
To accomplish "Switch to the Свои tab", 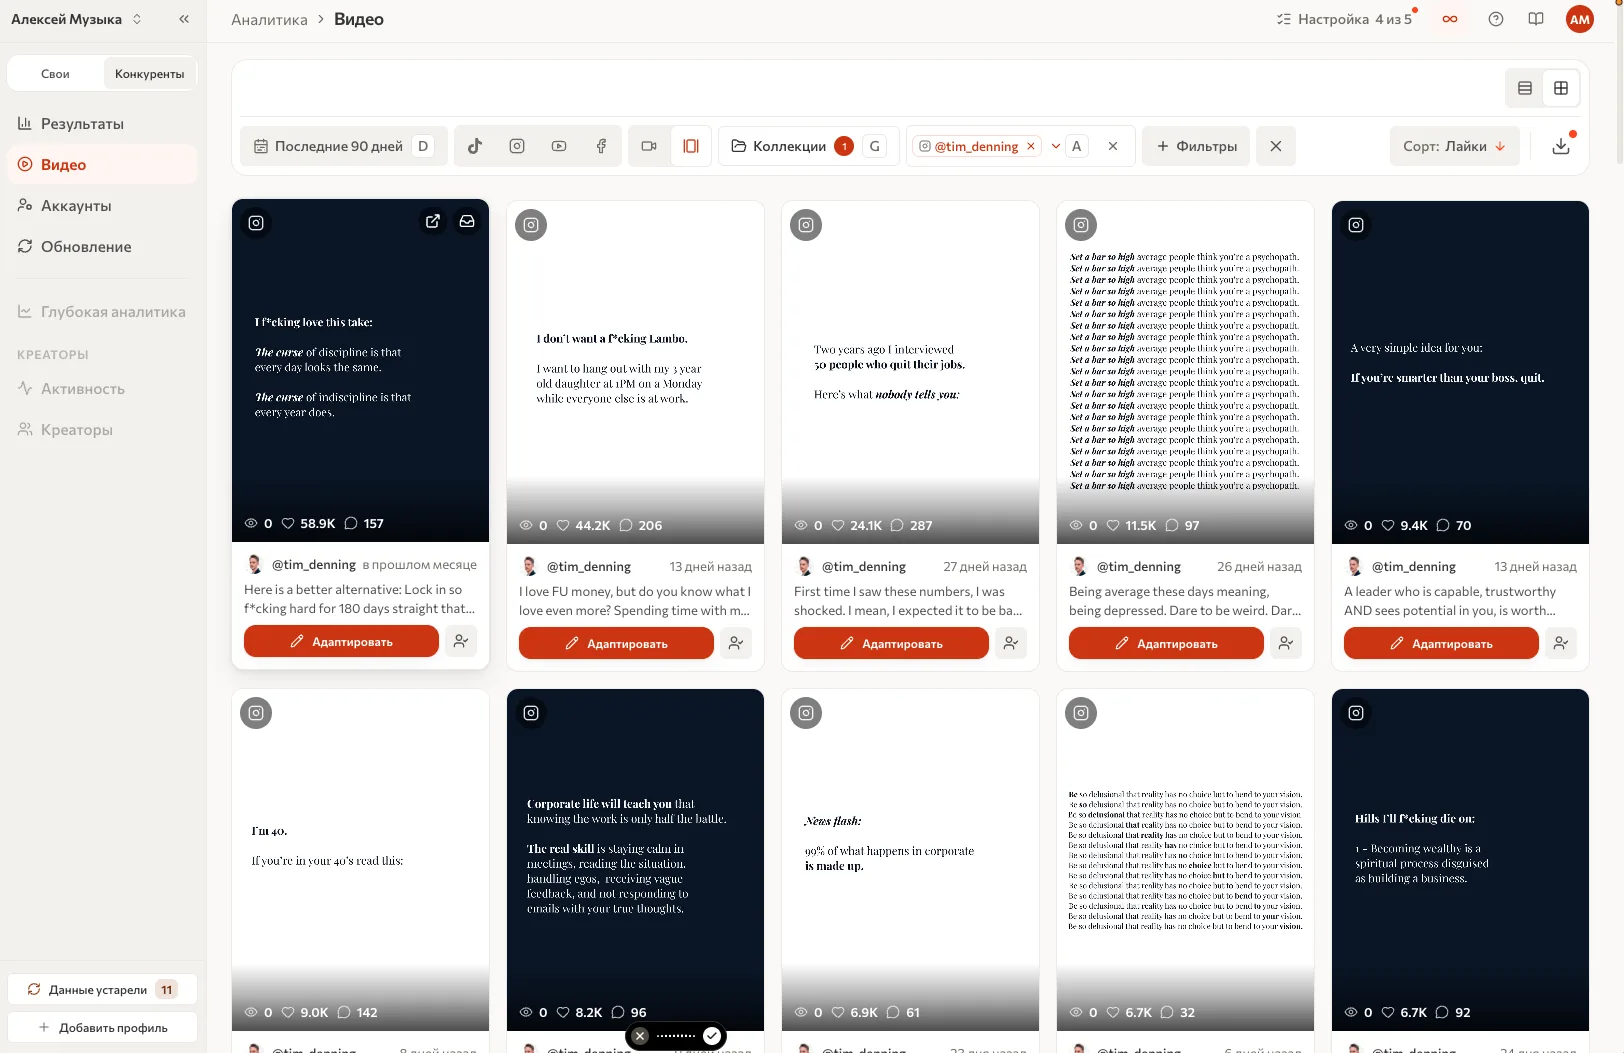I will pyautogui.click(x=55, y=74).
